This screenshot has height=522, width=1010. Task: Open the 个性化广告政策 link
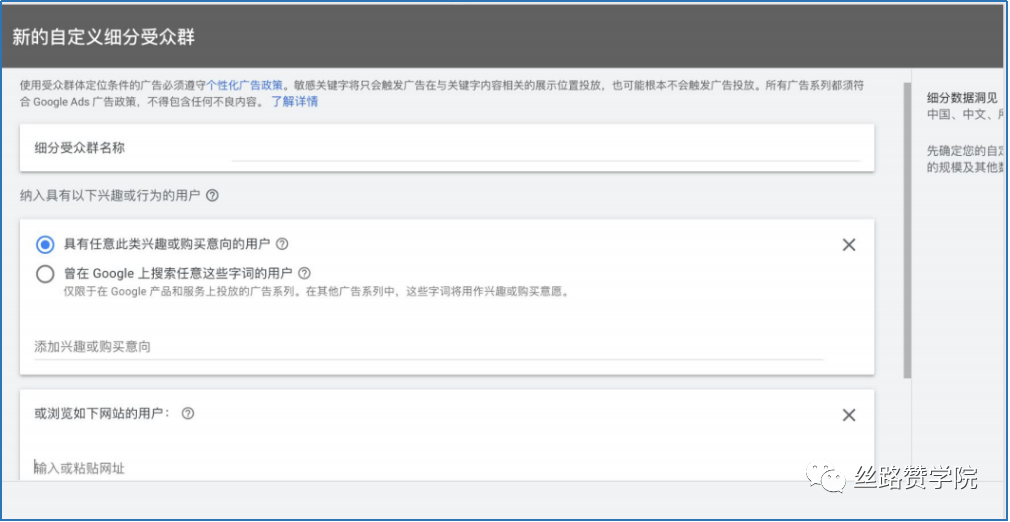coord(244,85)
